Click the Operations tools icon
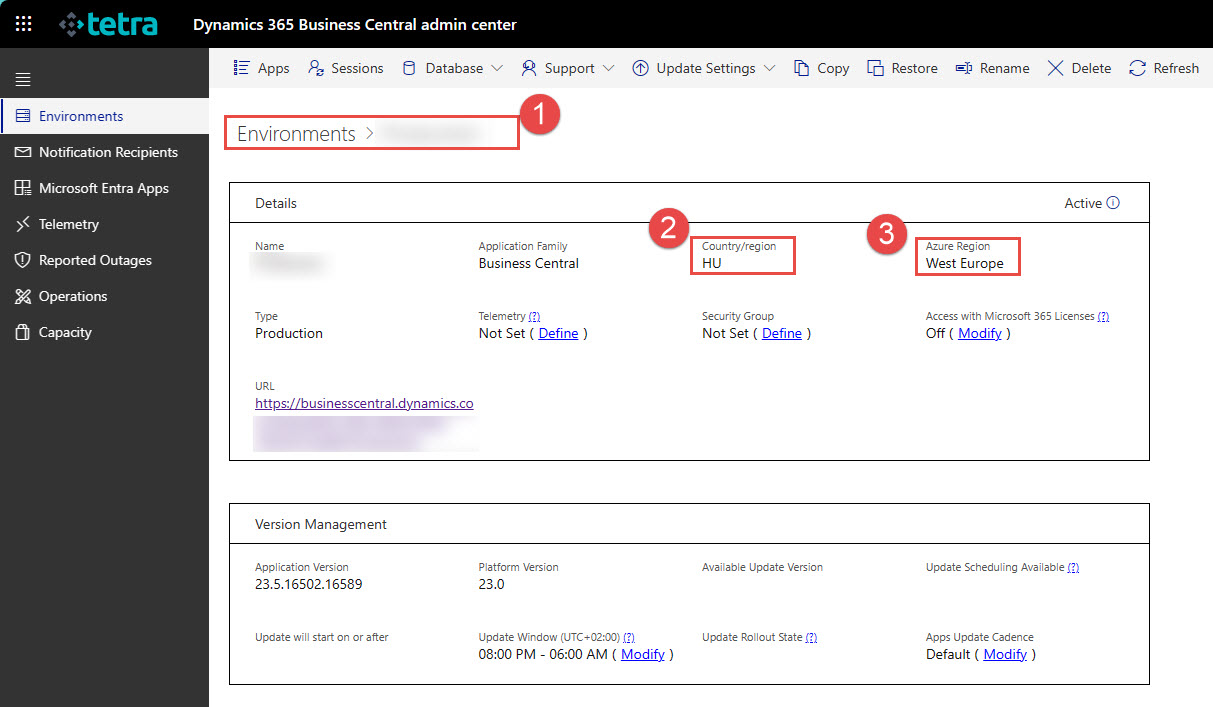 (23, 296)
